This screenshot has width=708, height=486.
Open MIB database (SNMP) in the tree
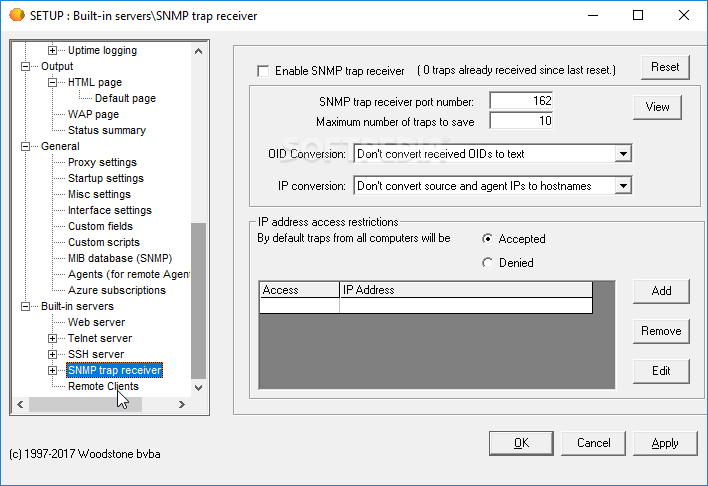point(120,258)
